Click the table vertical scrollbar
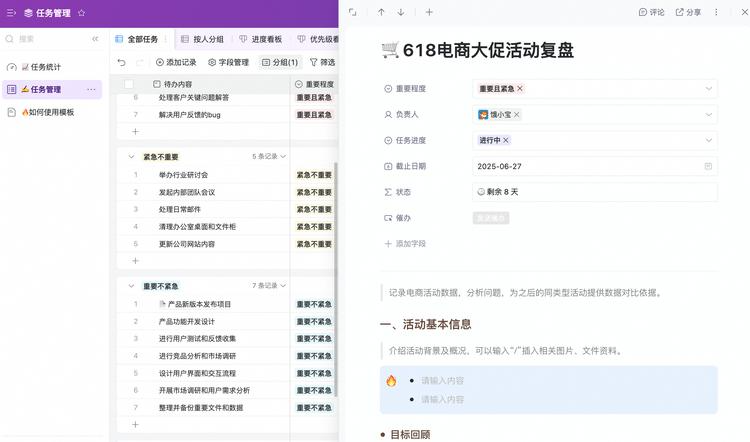This screenshot has width=750, height=442. (x=336, y=280)
